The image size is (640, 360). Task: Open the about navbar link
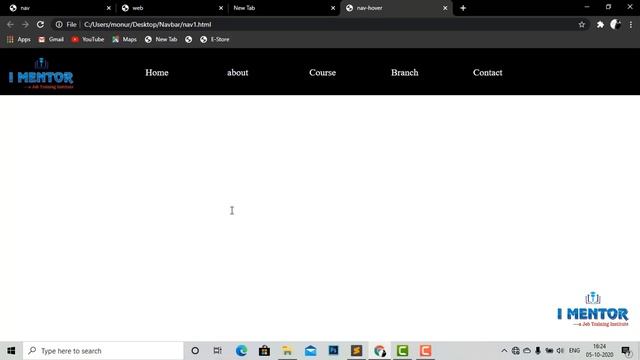pyautogui.click(x=238, y=73)
